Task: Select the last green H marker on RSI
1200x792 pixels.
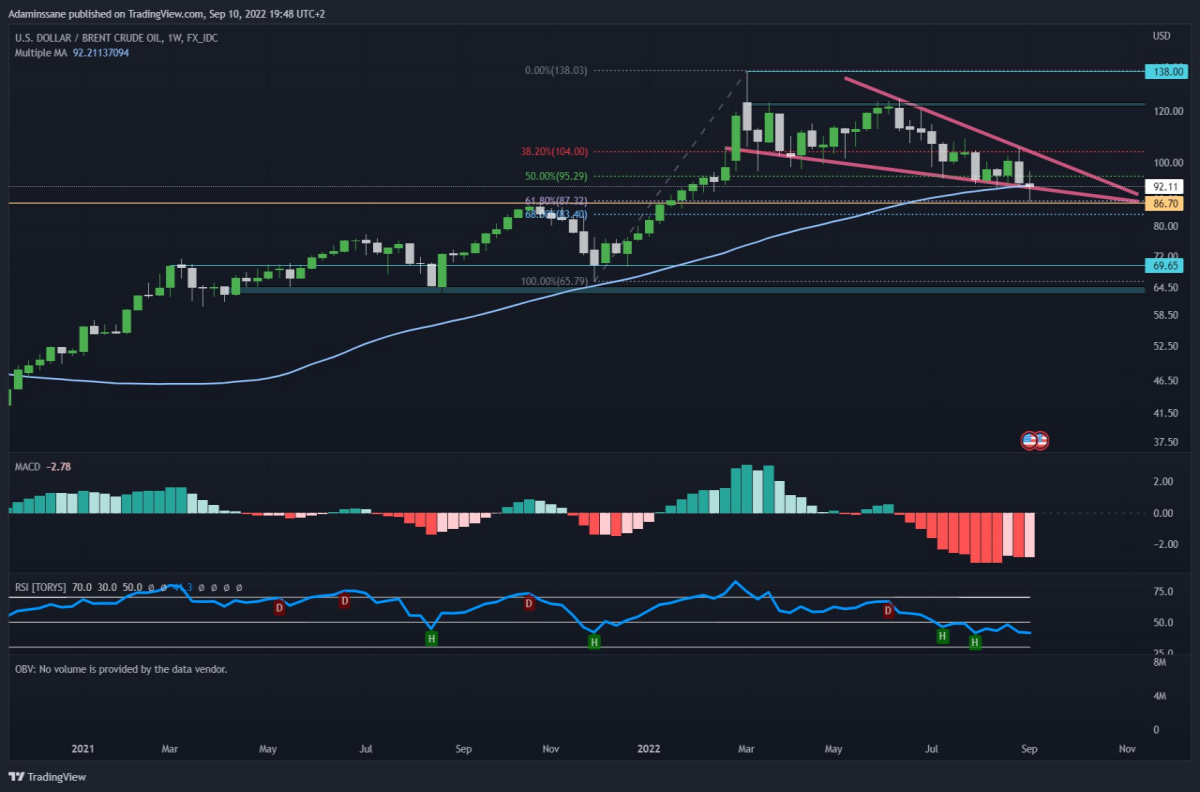Action: tap(975, 643)
